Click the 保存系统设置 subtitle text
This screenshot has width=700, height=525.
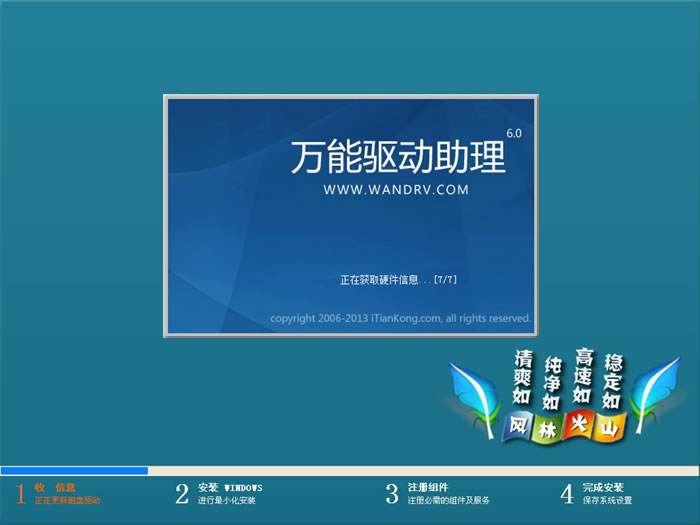click(607, 500)
